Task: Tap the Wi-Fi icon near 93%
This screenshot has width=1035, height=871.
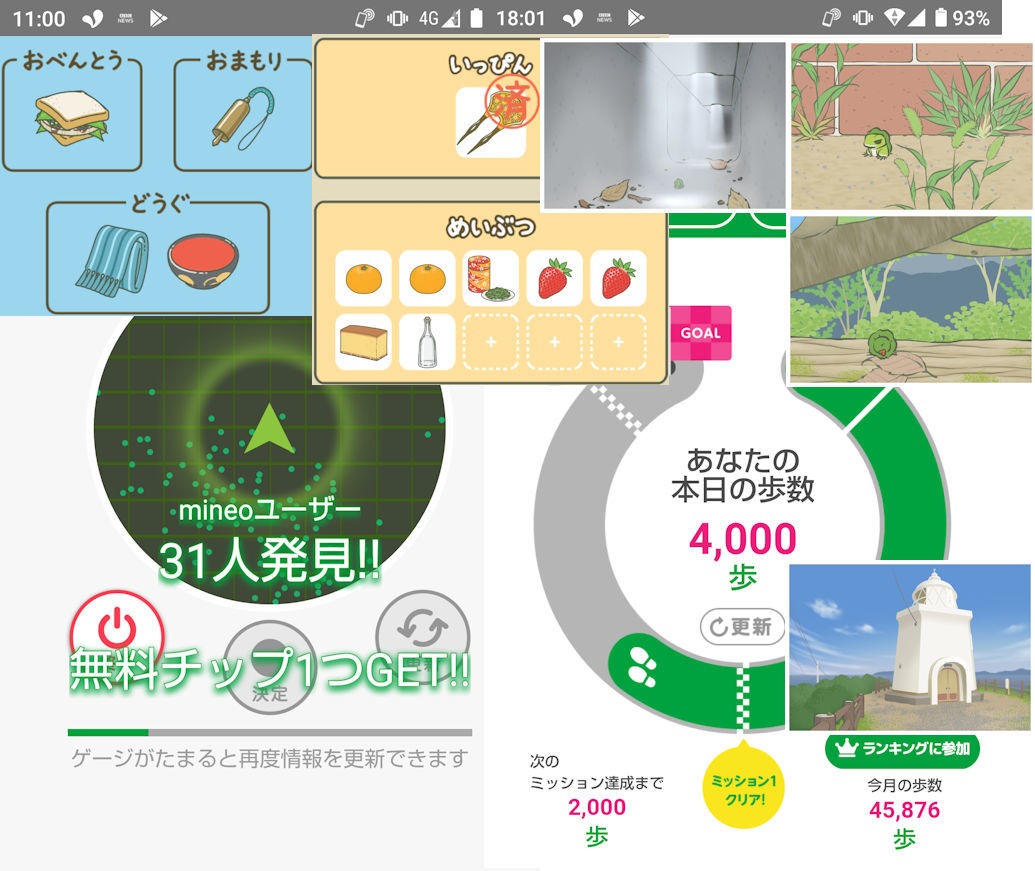Action: click(894, 18)
